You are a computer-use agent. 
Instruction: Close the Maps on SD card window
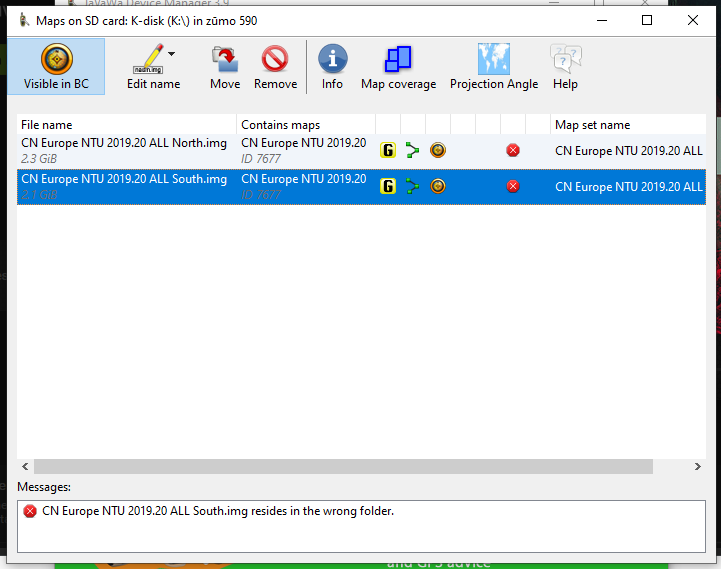tap(692, 20)
